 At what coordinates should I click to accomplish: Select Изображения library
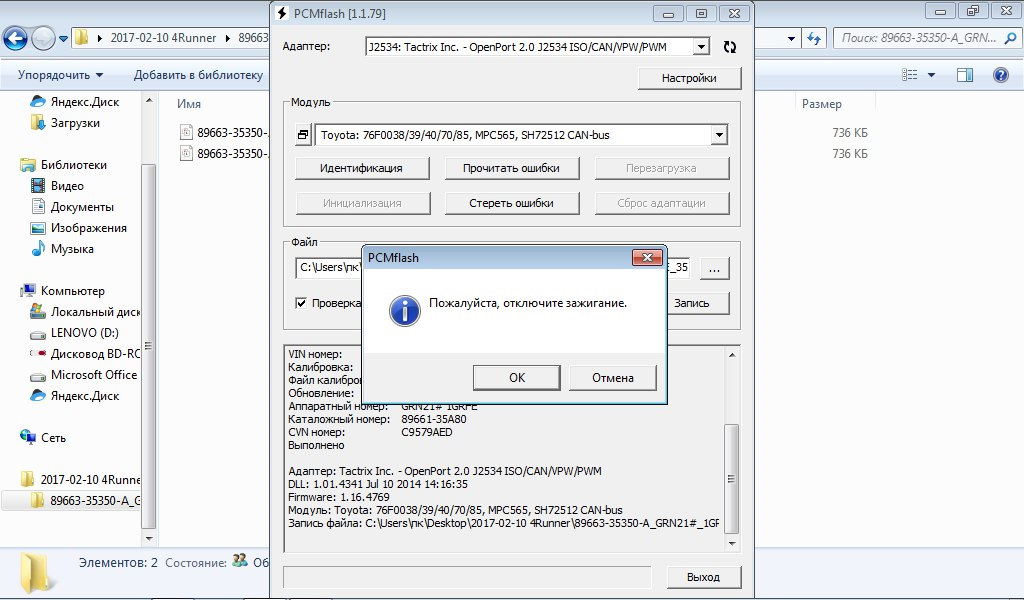coord(78,228)
